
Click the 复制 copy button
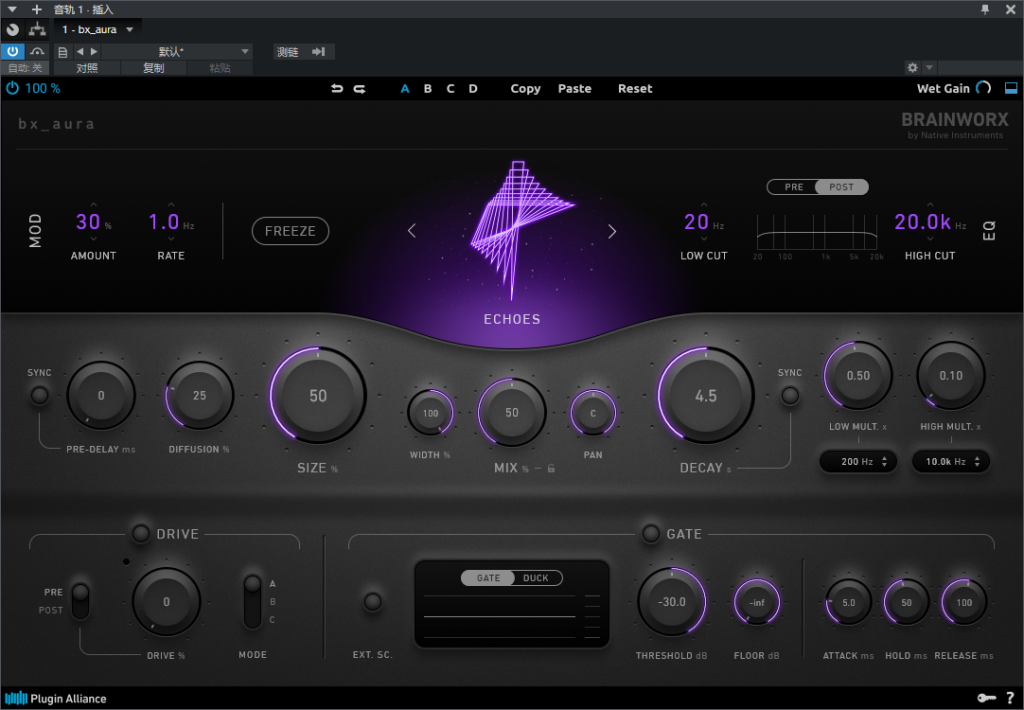(x=153, y=67)
